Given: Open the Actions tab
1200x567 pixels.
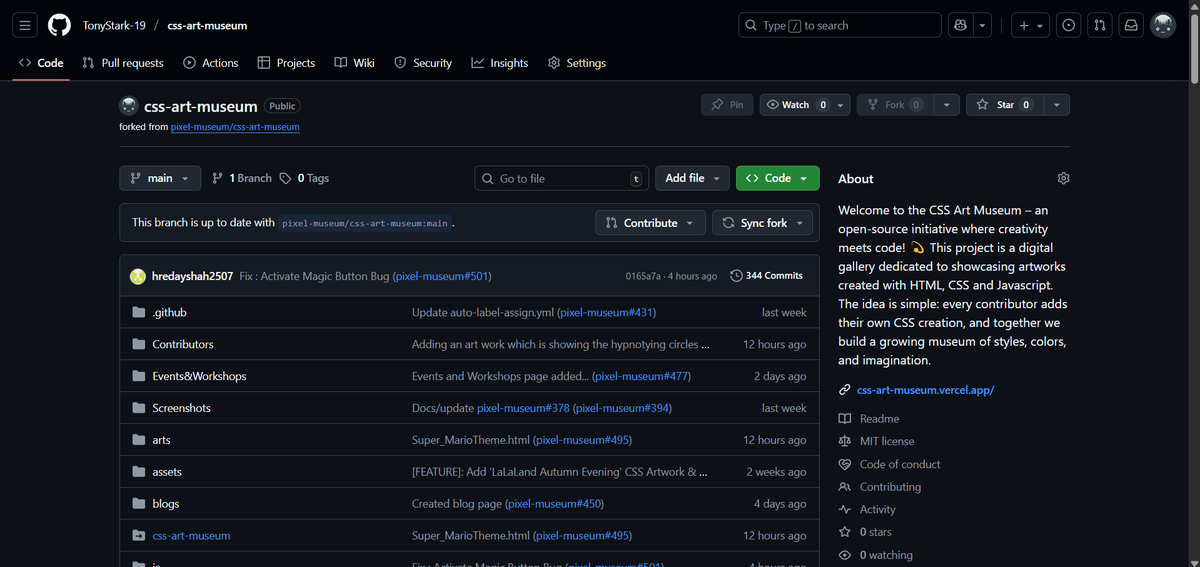Looking at the screenshot, I should (211, 63).
